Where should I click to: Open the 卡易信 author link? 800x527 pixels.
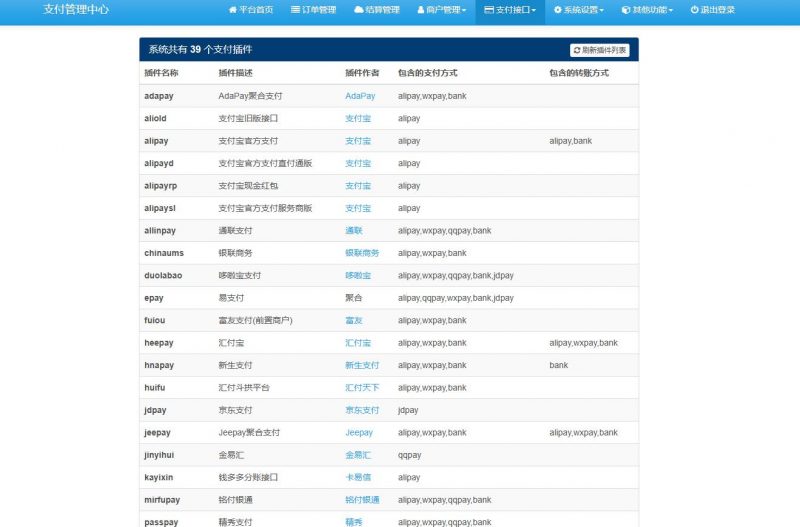tap(358, 478)
